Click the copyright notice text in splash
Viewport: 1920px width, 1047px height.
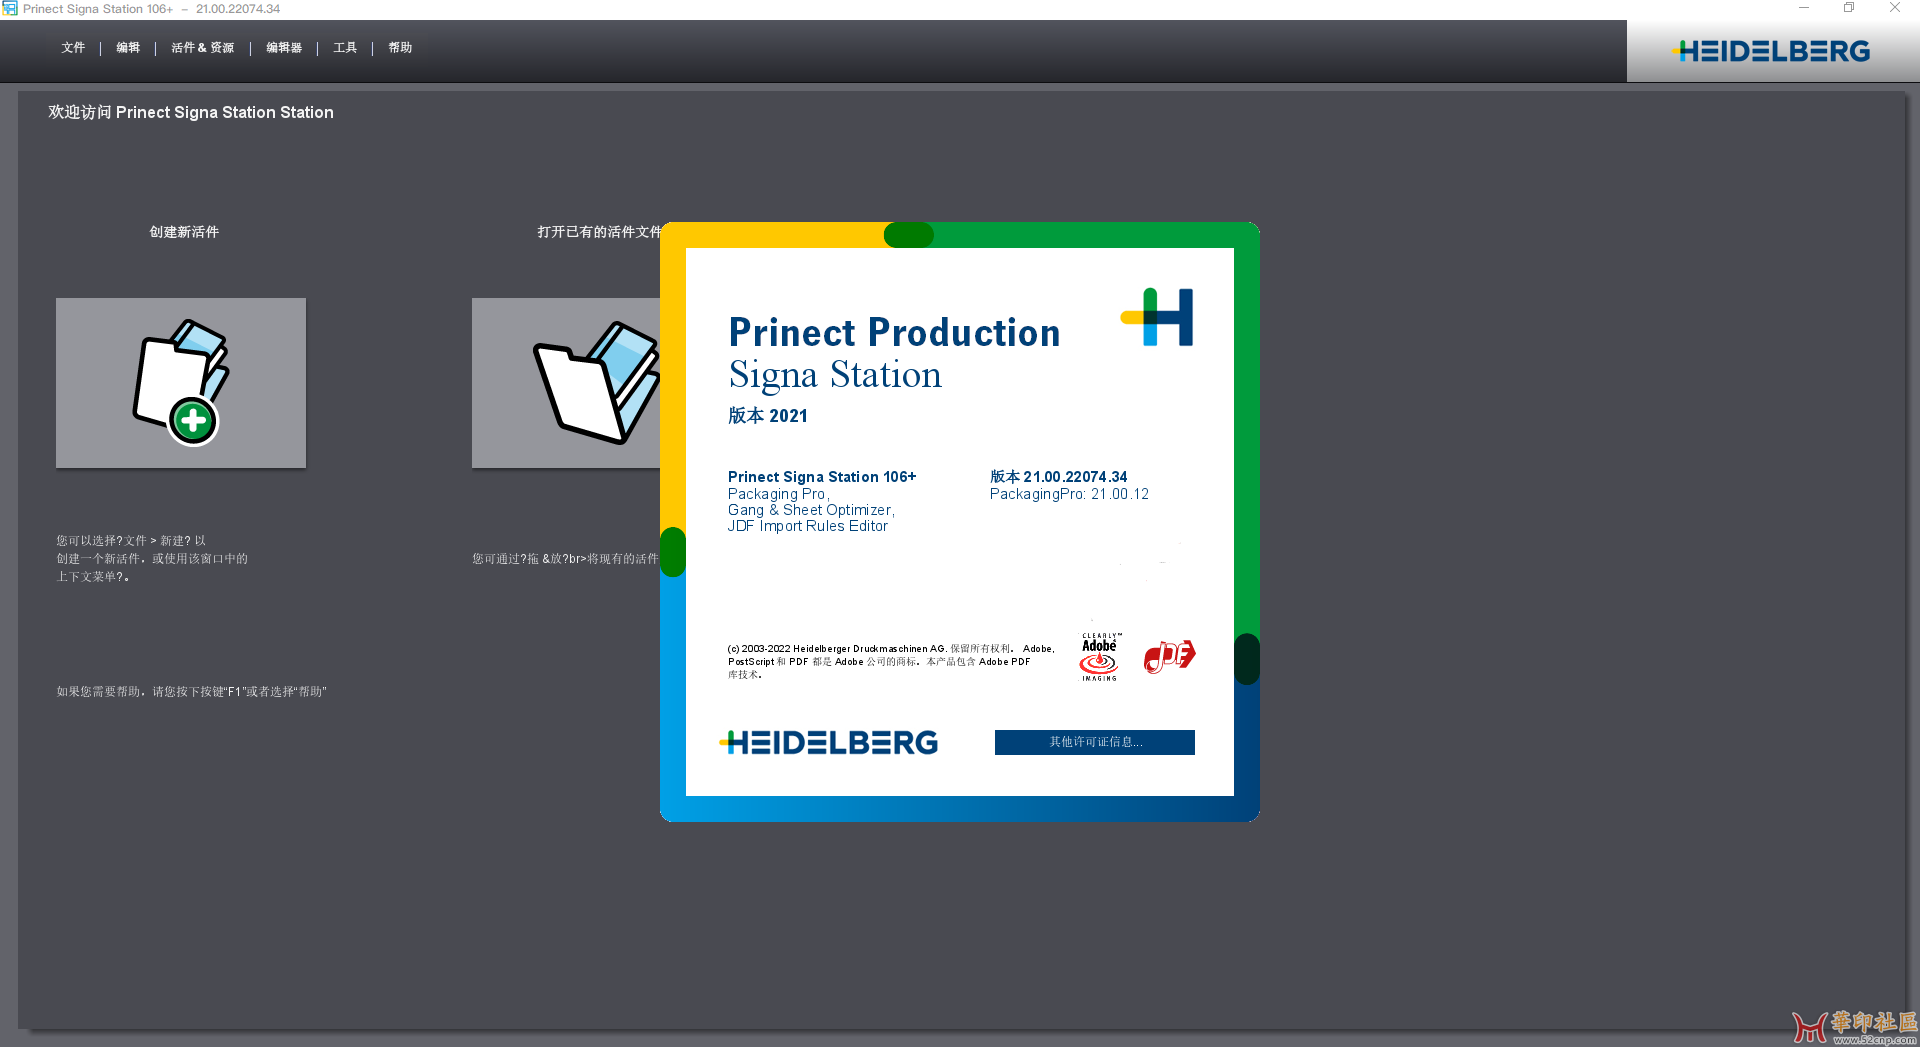891,661
